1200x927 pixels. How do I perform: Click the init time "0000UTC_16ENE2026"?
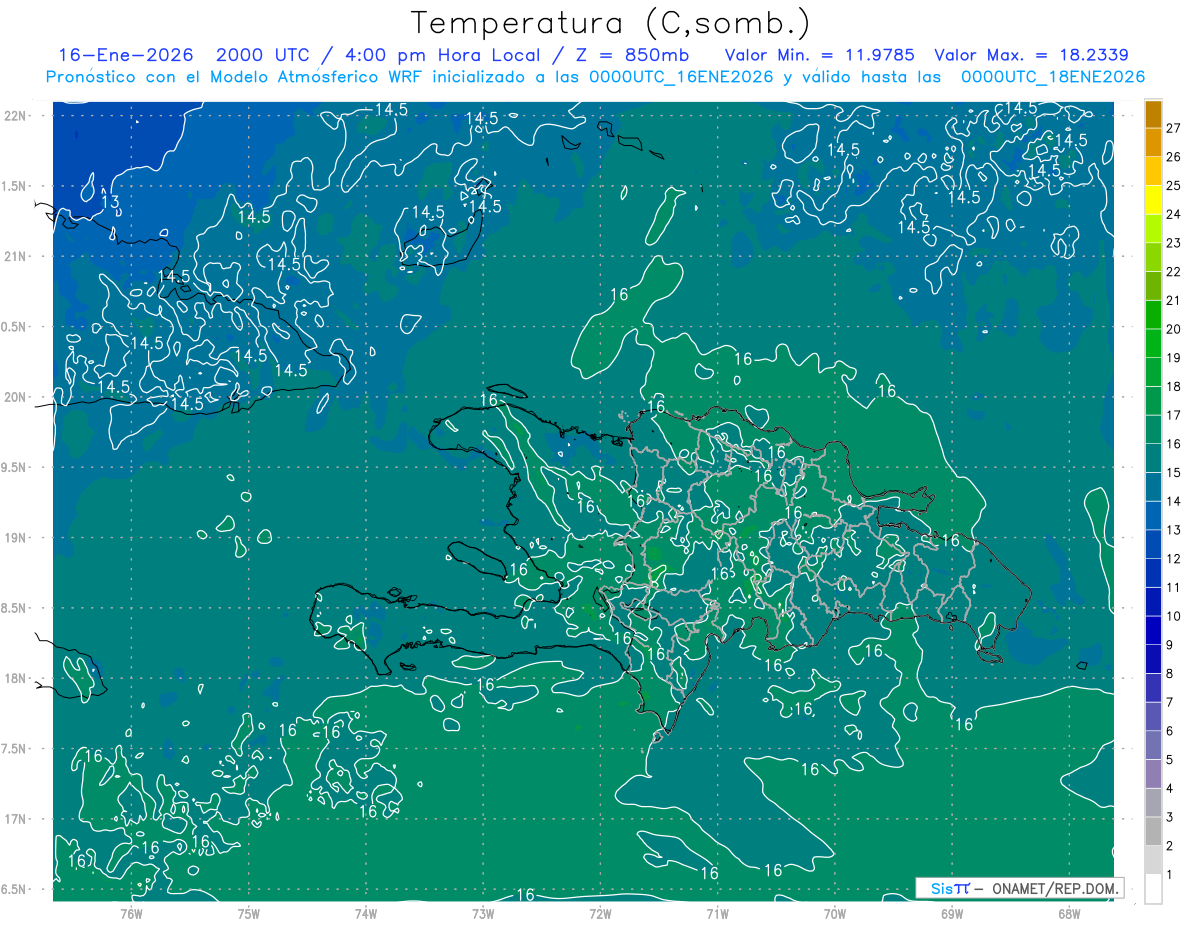(681, 77)
